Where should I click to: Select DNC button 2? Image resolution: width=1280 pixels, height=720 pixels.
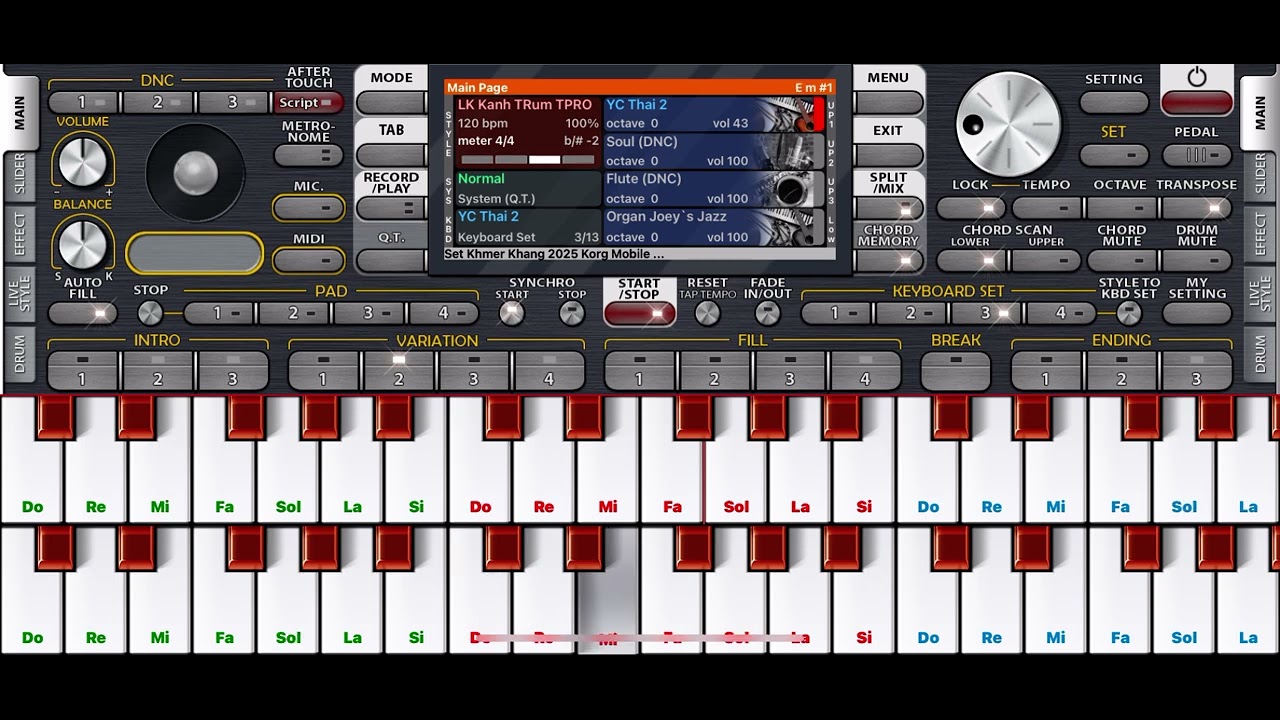pos(159,102)
